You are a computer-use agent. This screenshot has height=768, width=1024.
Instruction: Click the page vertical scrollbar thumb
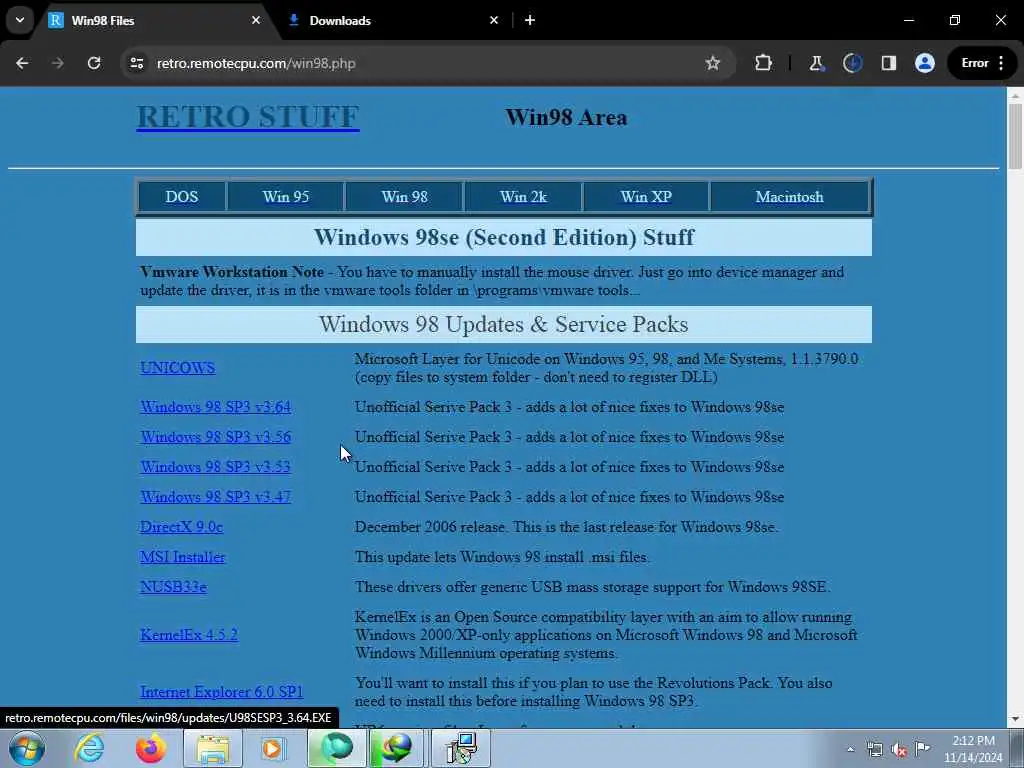1015,136
